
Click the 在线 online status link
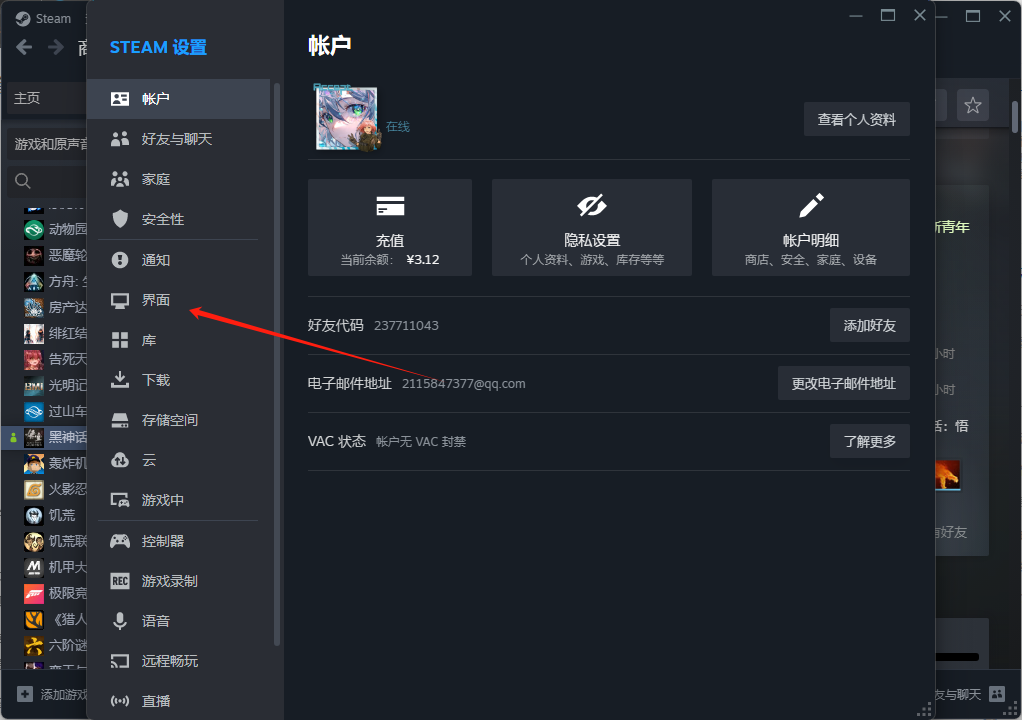point(398,126)
